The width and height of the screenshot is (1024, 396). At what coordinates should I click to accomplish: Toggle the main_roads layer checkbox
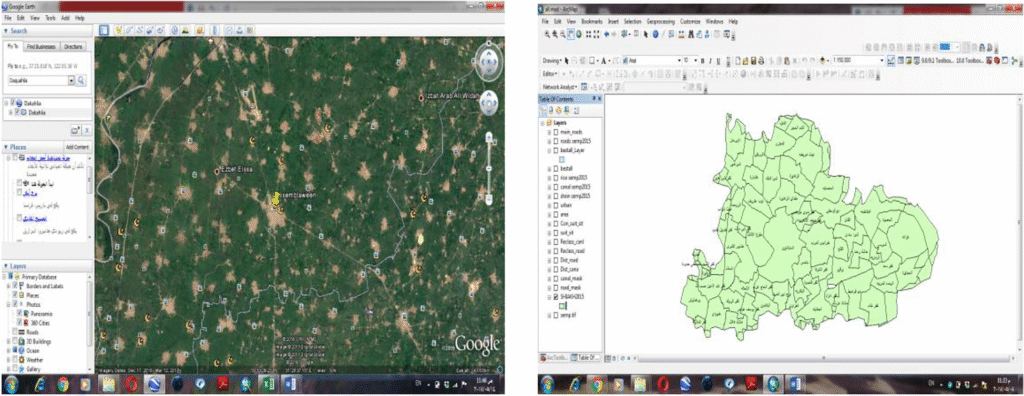(x=556, y=131)
